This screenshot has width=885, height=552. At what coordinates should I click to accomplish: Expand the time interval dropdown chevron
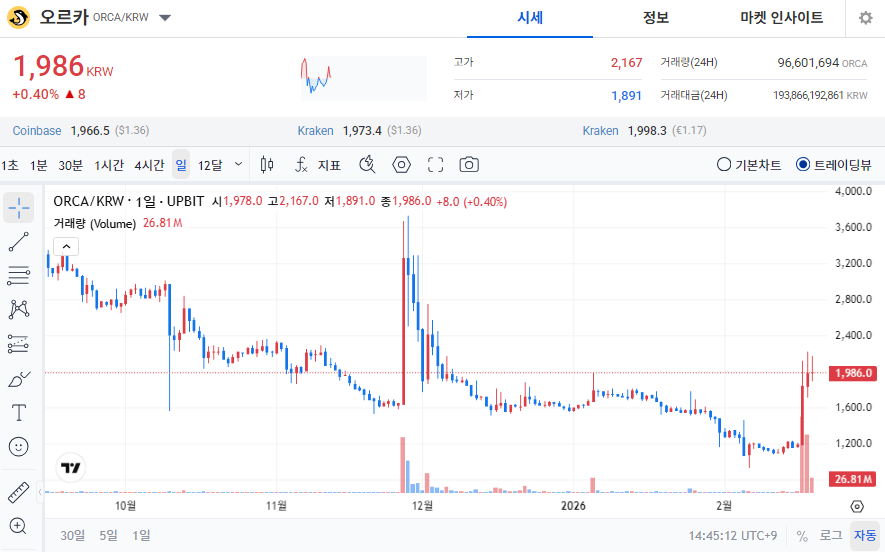[238, 164]
